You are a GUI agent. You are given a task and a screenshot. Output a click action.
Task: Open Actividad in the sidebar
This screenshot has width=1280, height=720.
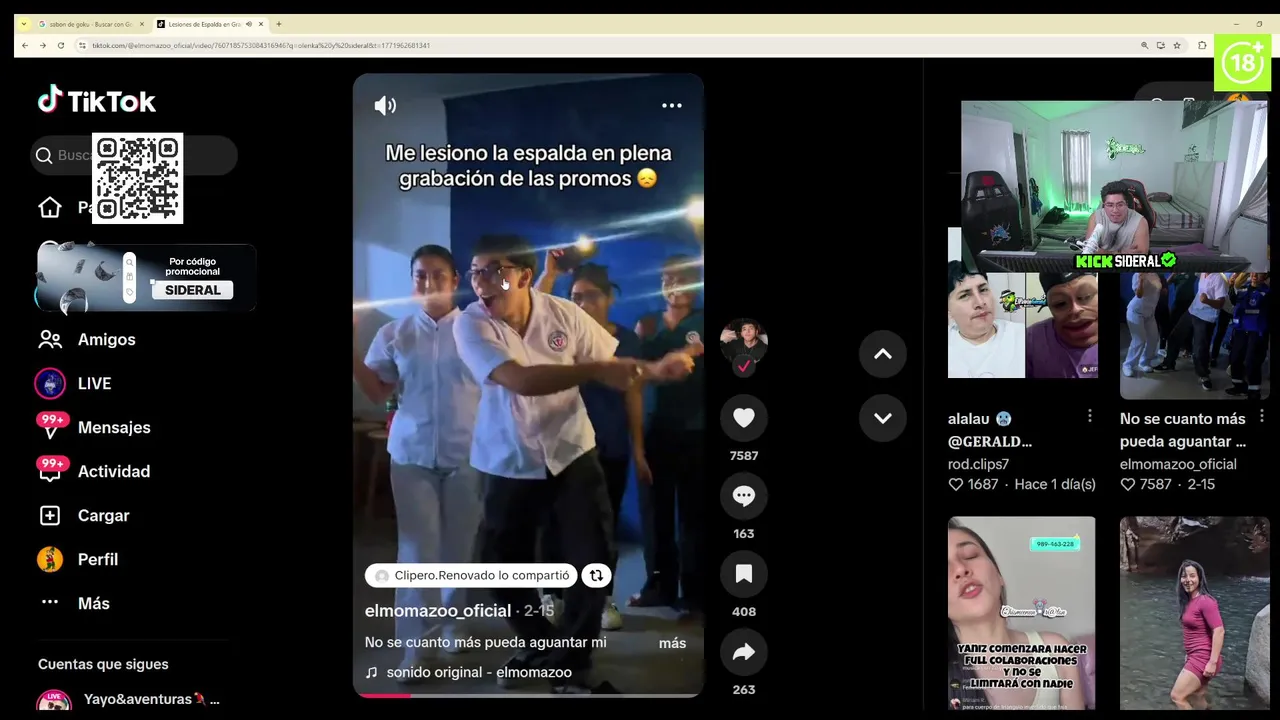tap(114, 471)
